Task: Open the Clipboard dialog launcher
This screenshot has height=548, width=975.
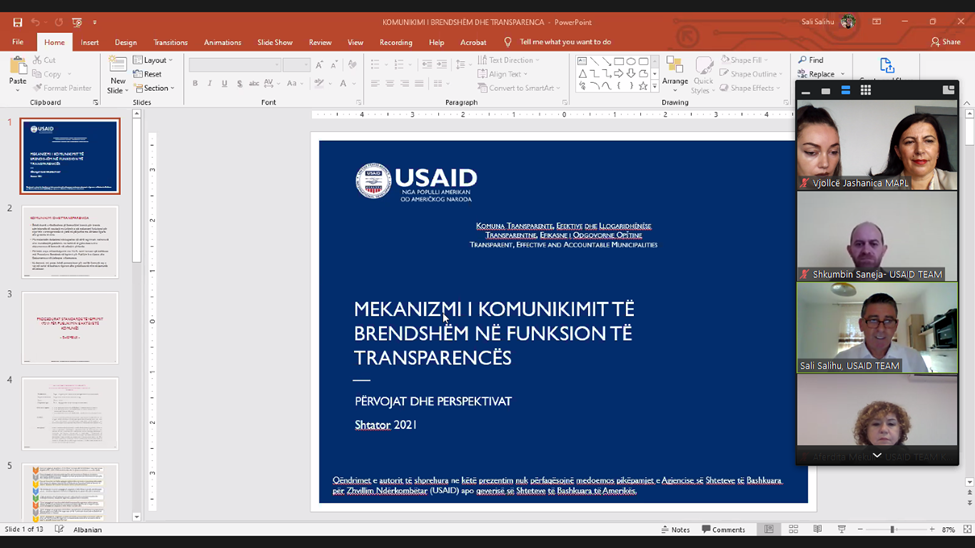Action: pos(96,103)
